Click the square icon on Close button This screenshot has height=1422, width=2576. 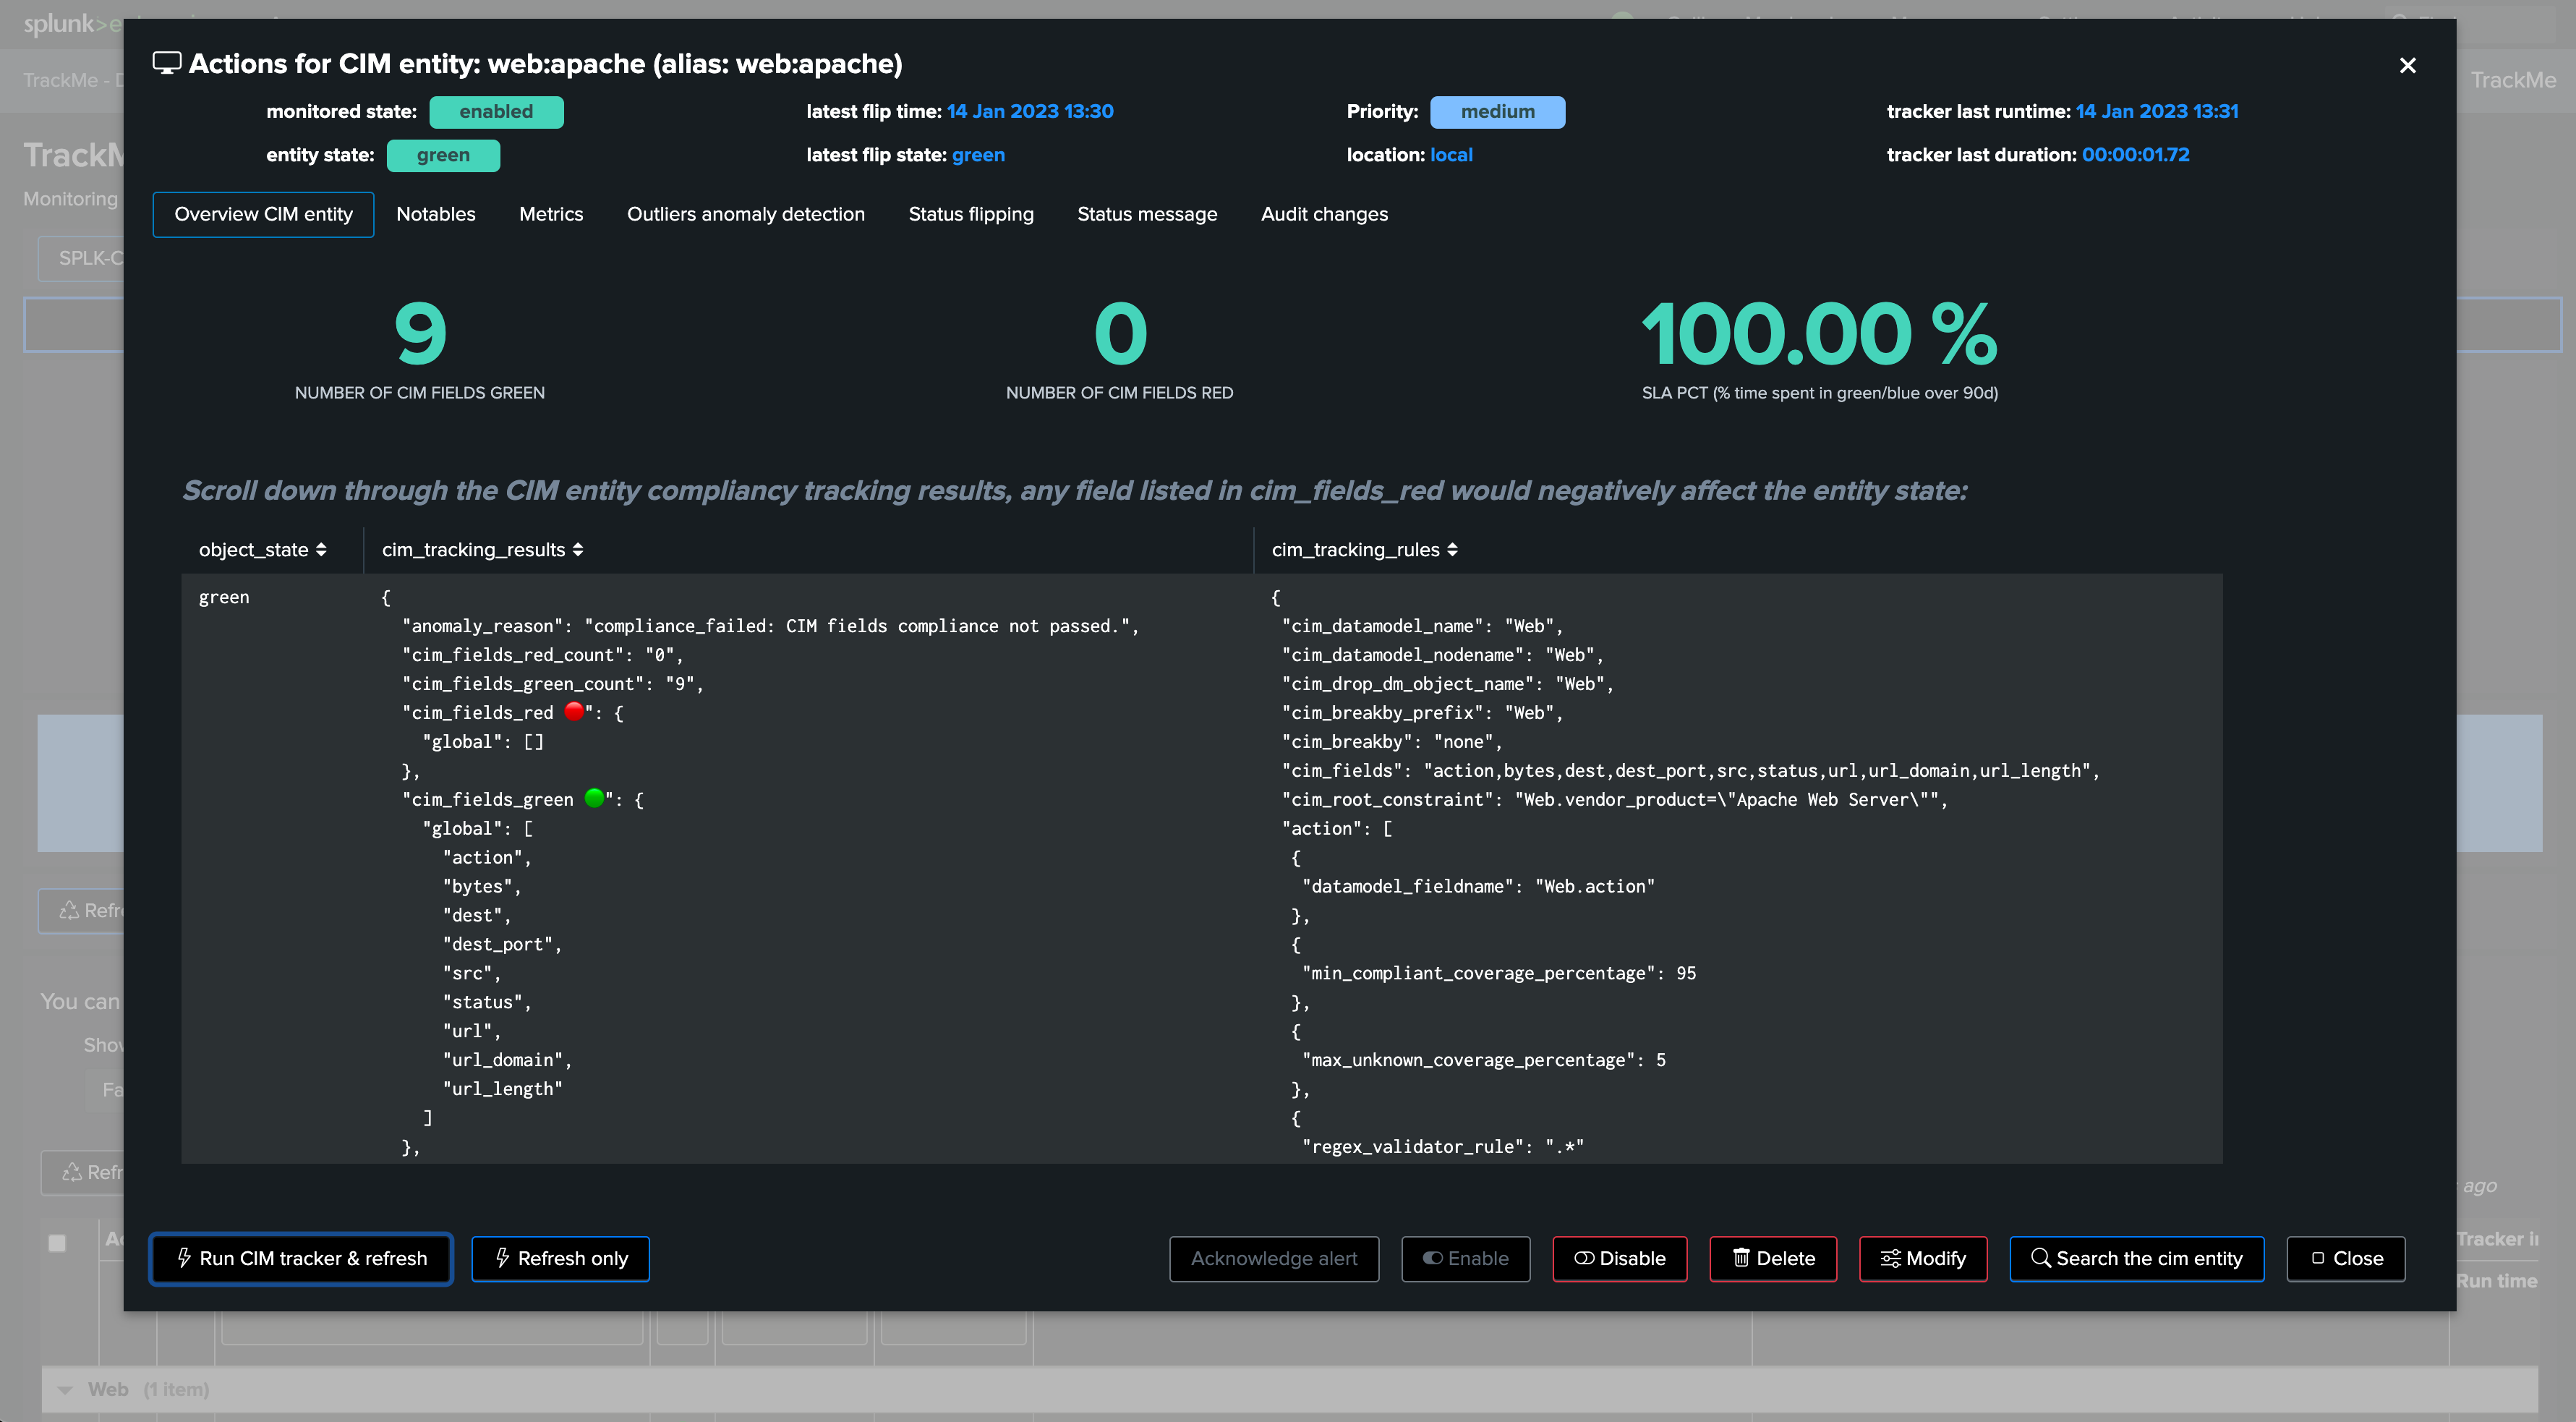coord(2318,1258)
